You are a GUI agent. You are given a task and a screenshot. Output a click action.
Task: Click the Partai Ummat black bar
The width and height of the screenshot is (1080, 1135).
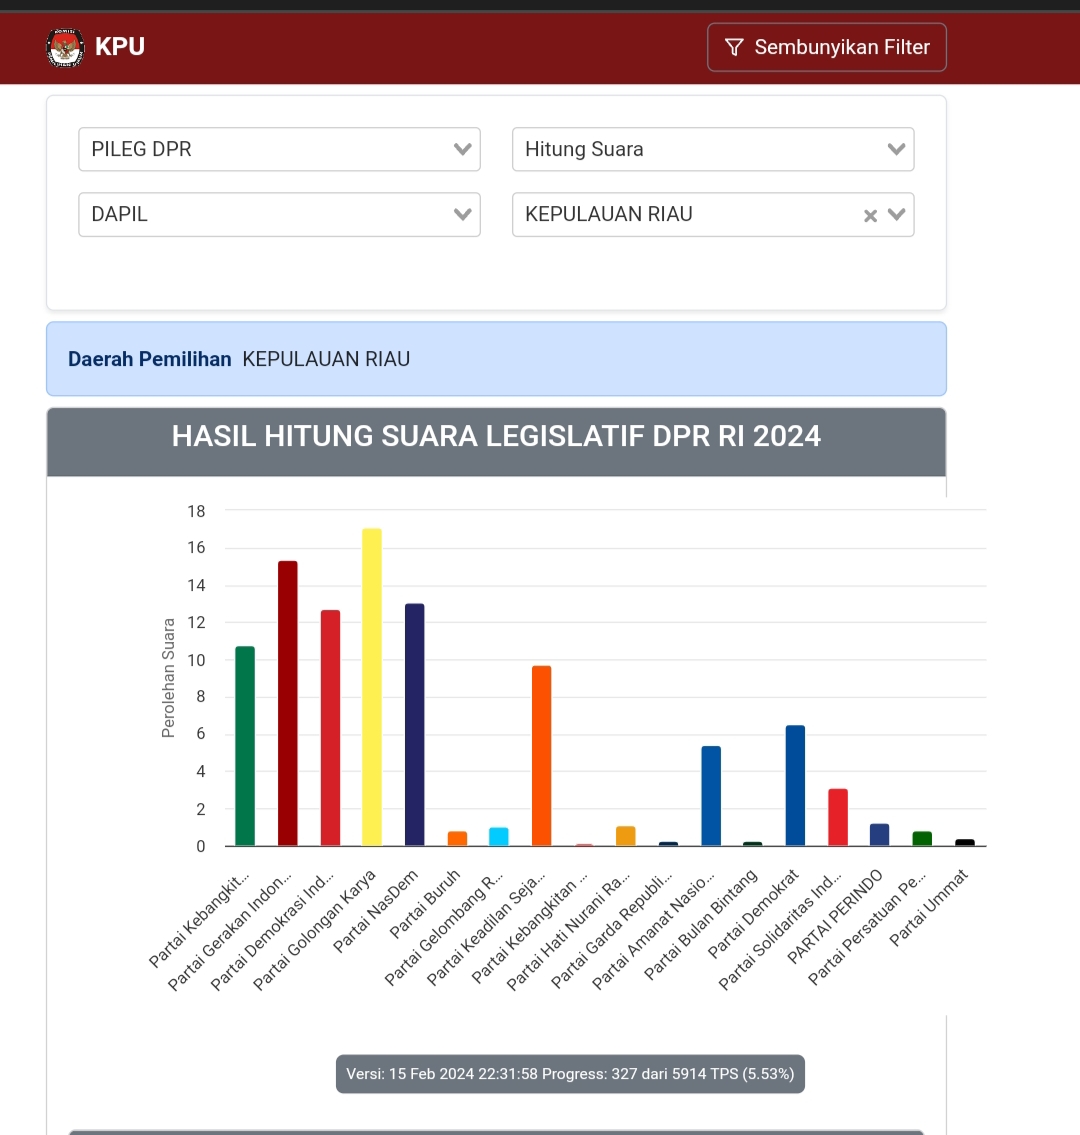click(x=965, y=843)
